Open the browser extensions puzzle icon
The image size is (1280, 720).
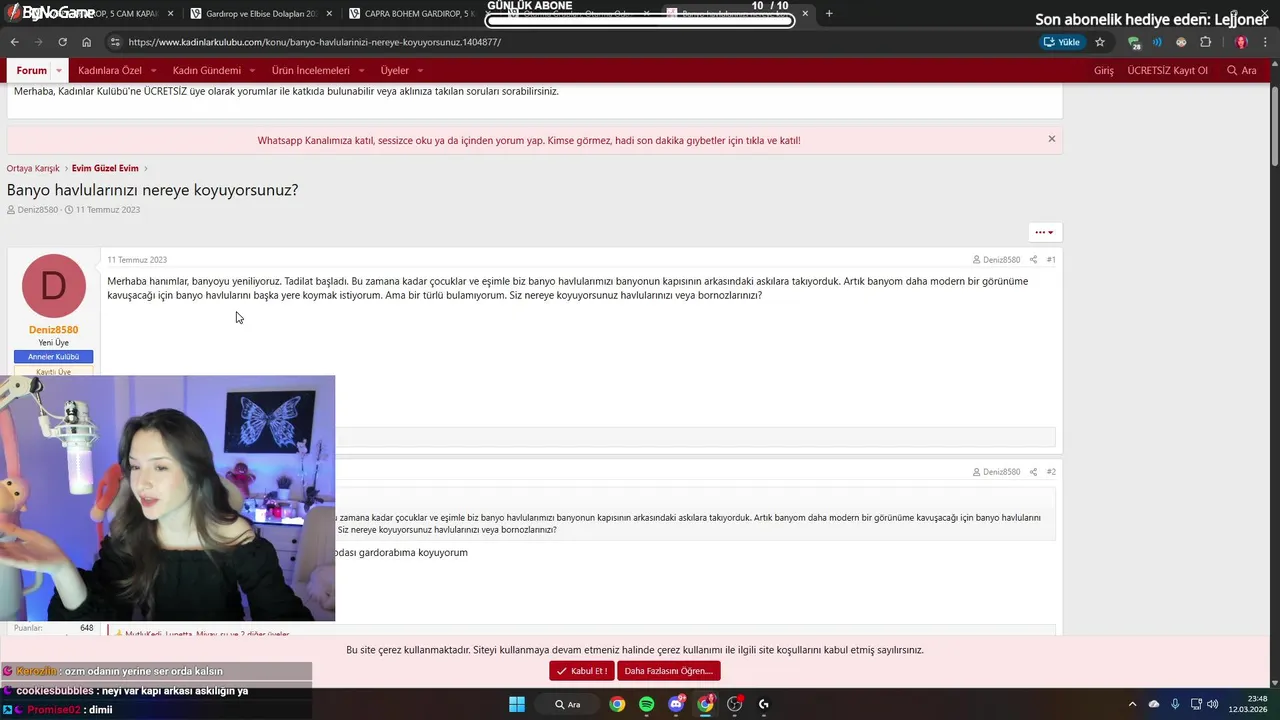(1205, 42)
